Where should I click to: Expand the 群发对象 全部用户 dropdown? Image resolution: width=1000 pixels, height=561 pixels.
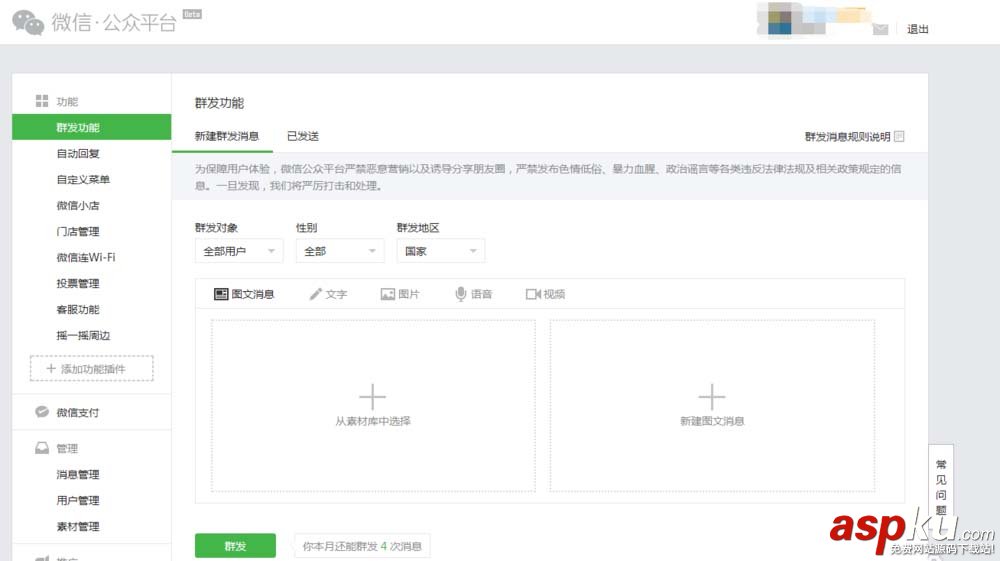239,251
